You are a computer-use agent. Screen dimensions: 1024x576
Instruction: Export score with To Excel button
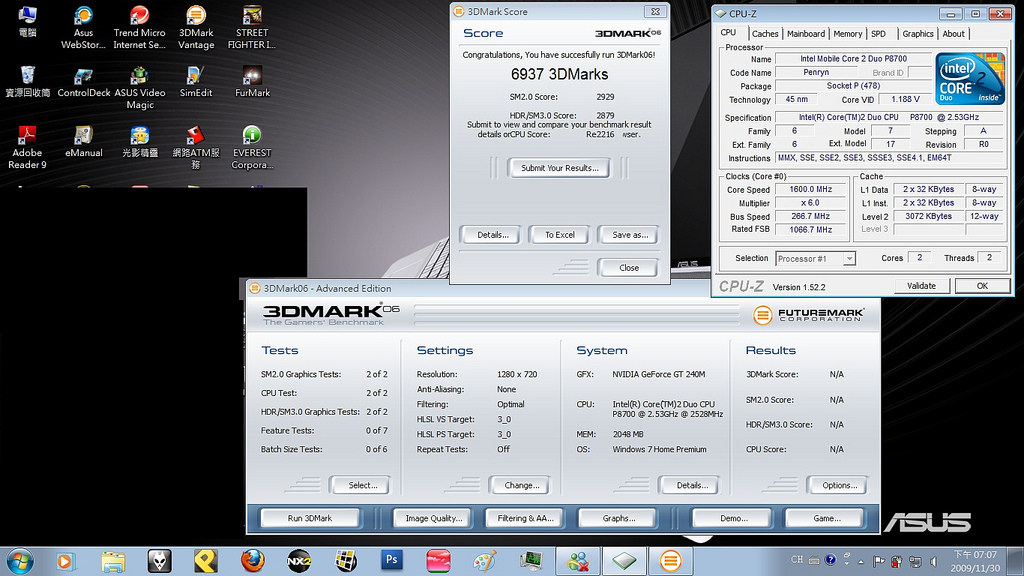tap(560, 235)
